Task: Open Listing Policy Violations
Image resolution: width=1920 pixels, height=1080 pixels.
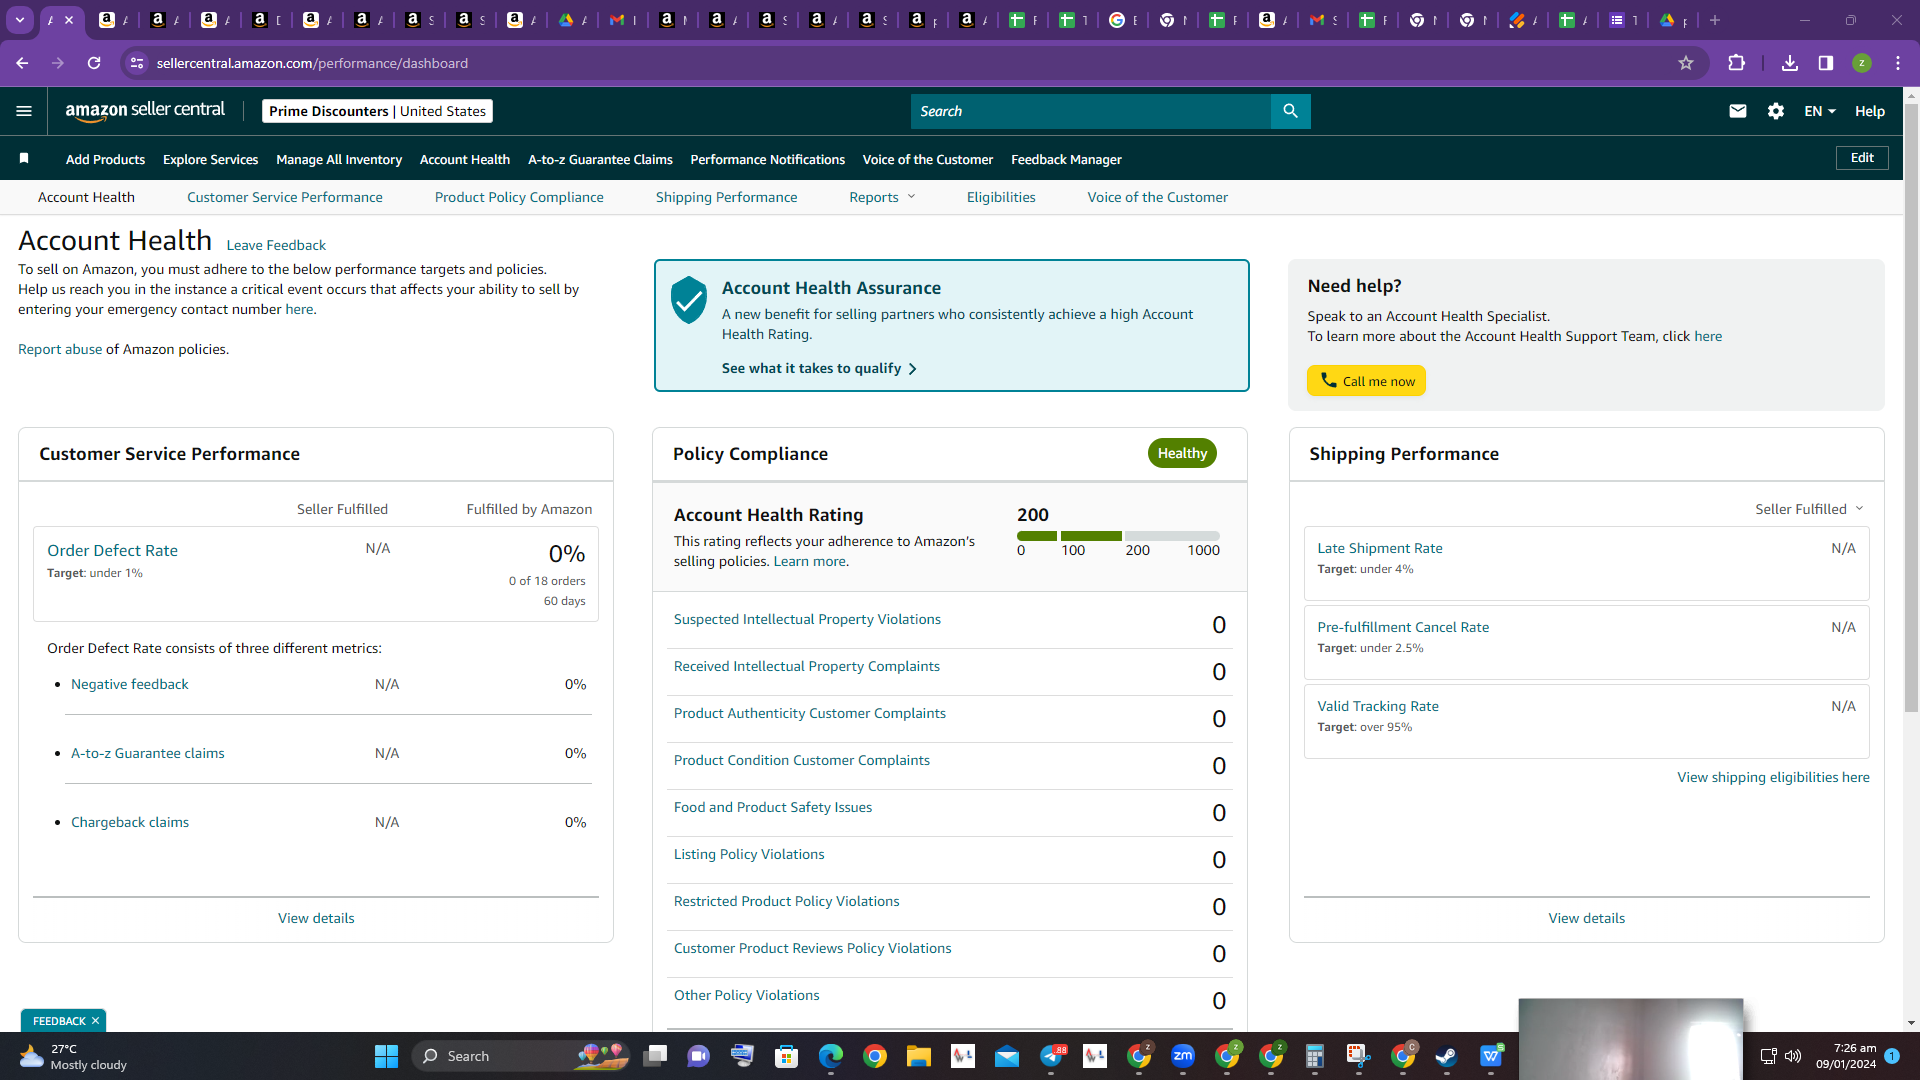Action: [x=749, y=854]
